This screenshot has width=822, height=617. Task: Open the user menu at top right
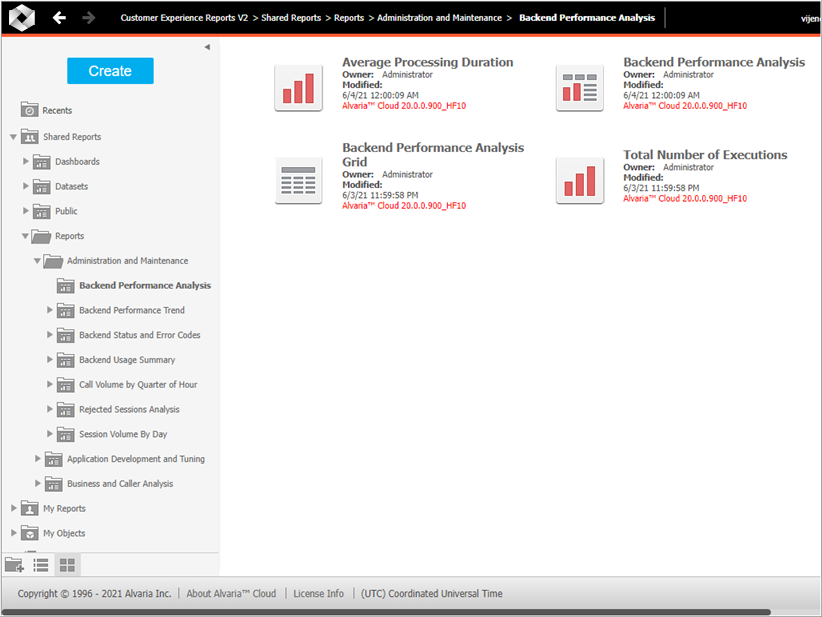[x=810, y=17]
